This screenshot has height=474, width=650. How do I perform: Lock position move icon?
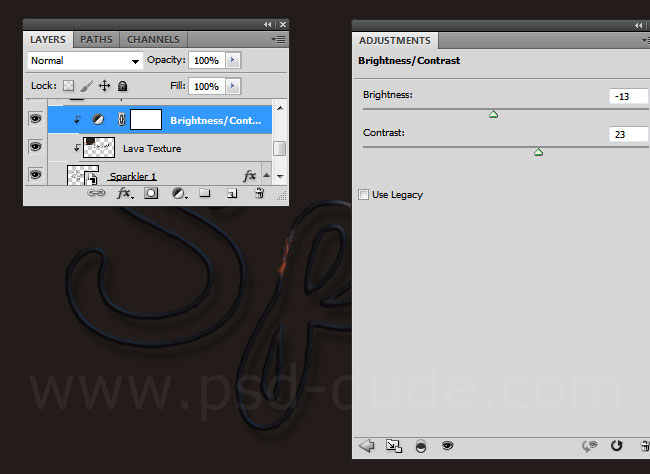104,86
